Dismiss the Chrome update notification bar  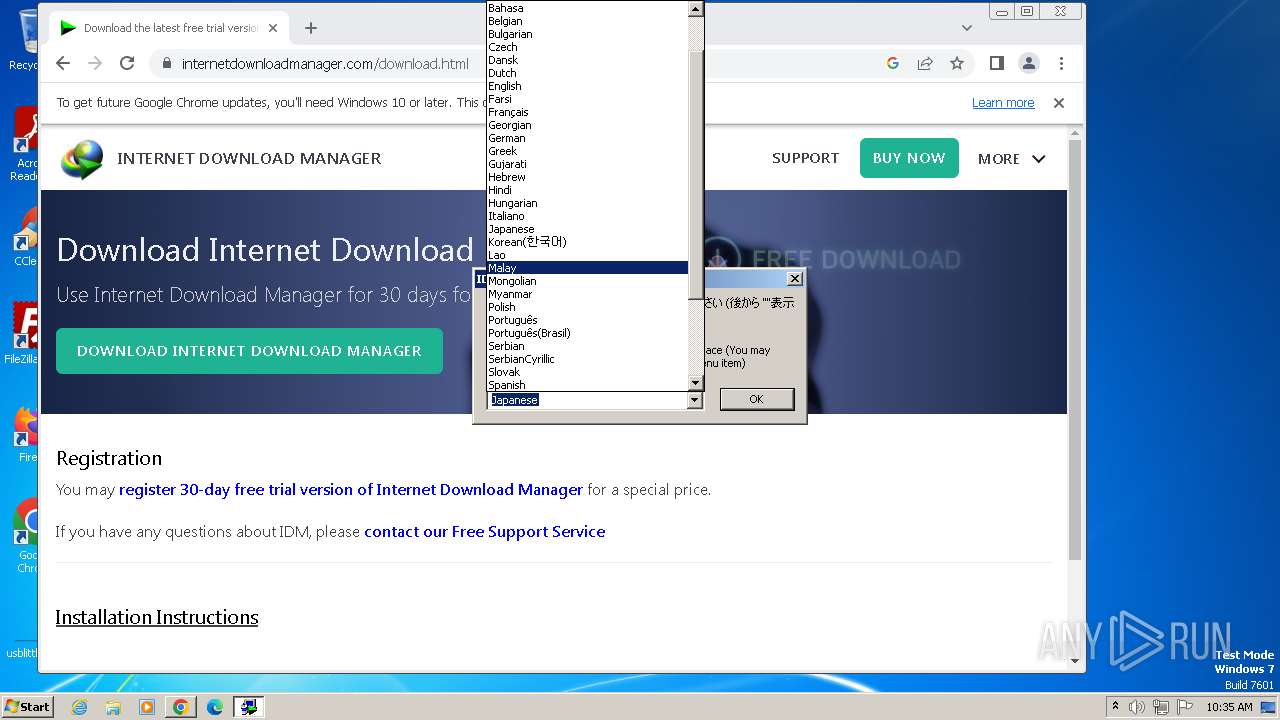1059,103
